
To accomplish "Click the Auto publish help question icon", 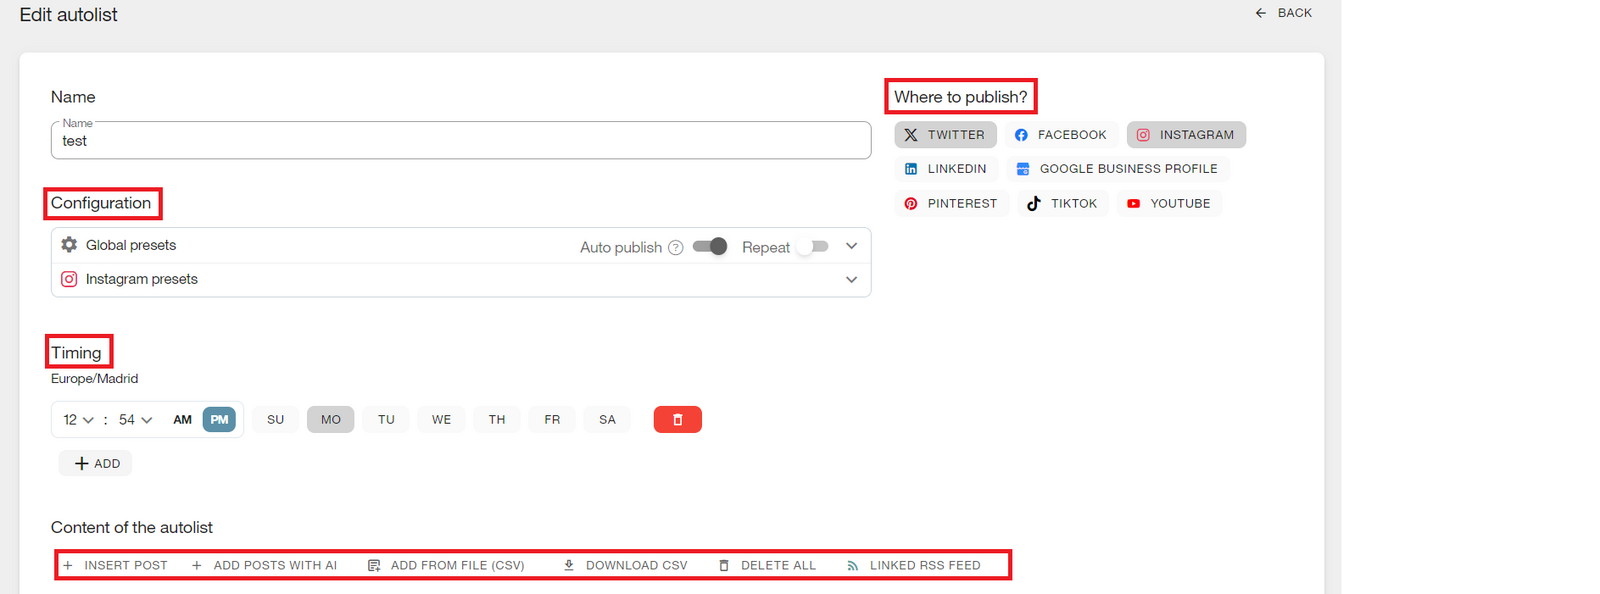I will point(676,248).
